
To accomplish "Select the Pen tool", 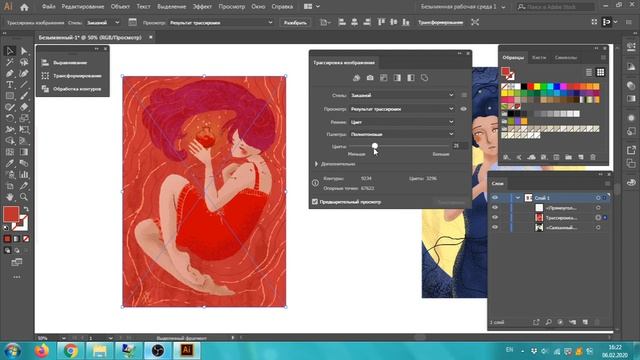I will click(x=10, y=73).
